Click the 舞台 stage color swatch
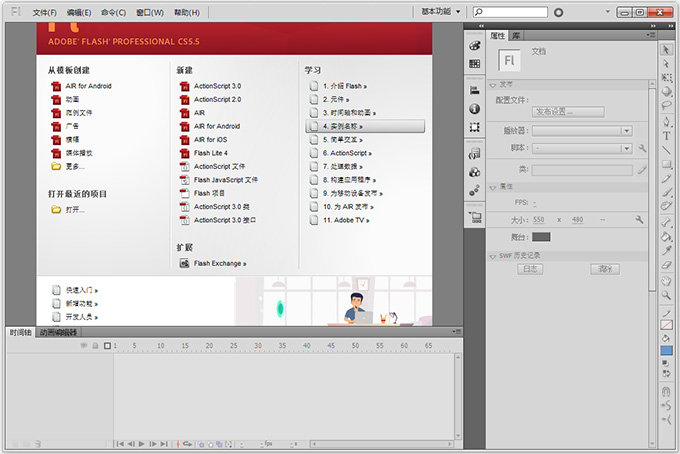 [x=541, y=237]
